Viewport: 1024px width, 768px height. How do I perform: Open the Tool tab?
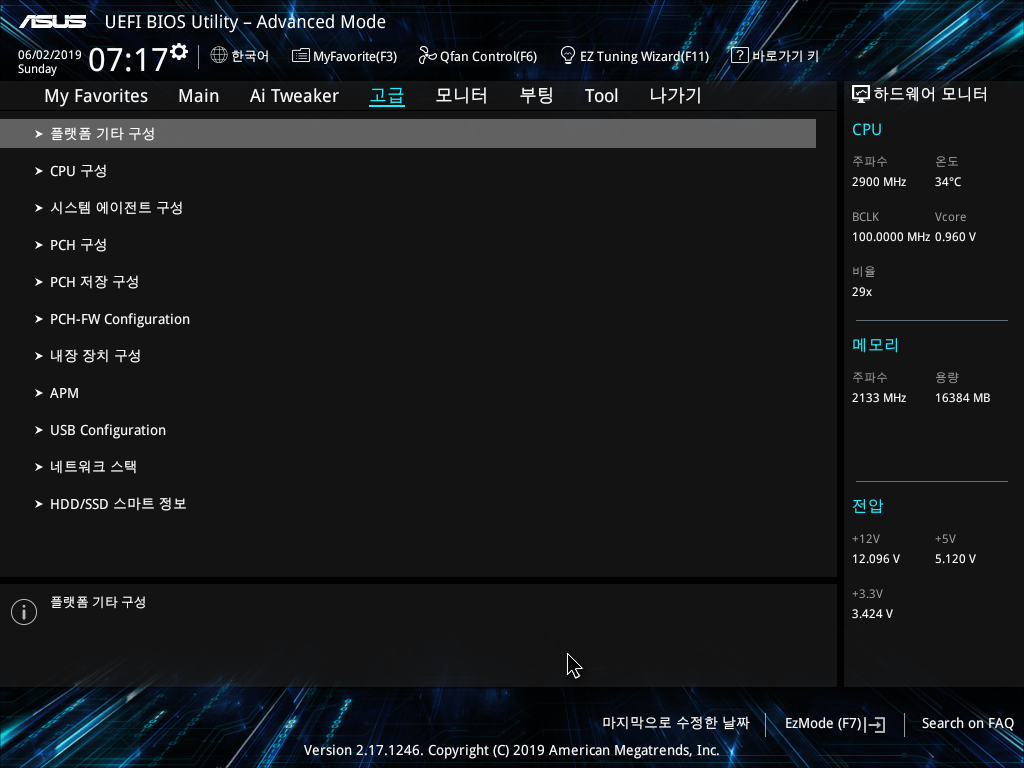pyautogui.click(x=601, y=96)
